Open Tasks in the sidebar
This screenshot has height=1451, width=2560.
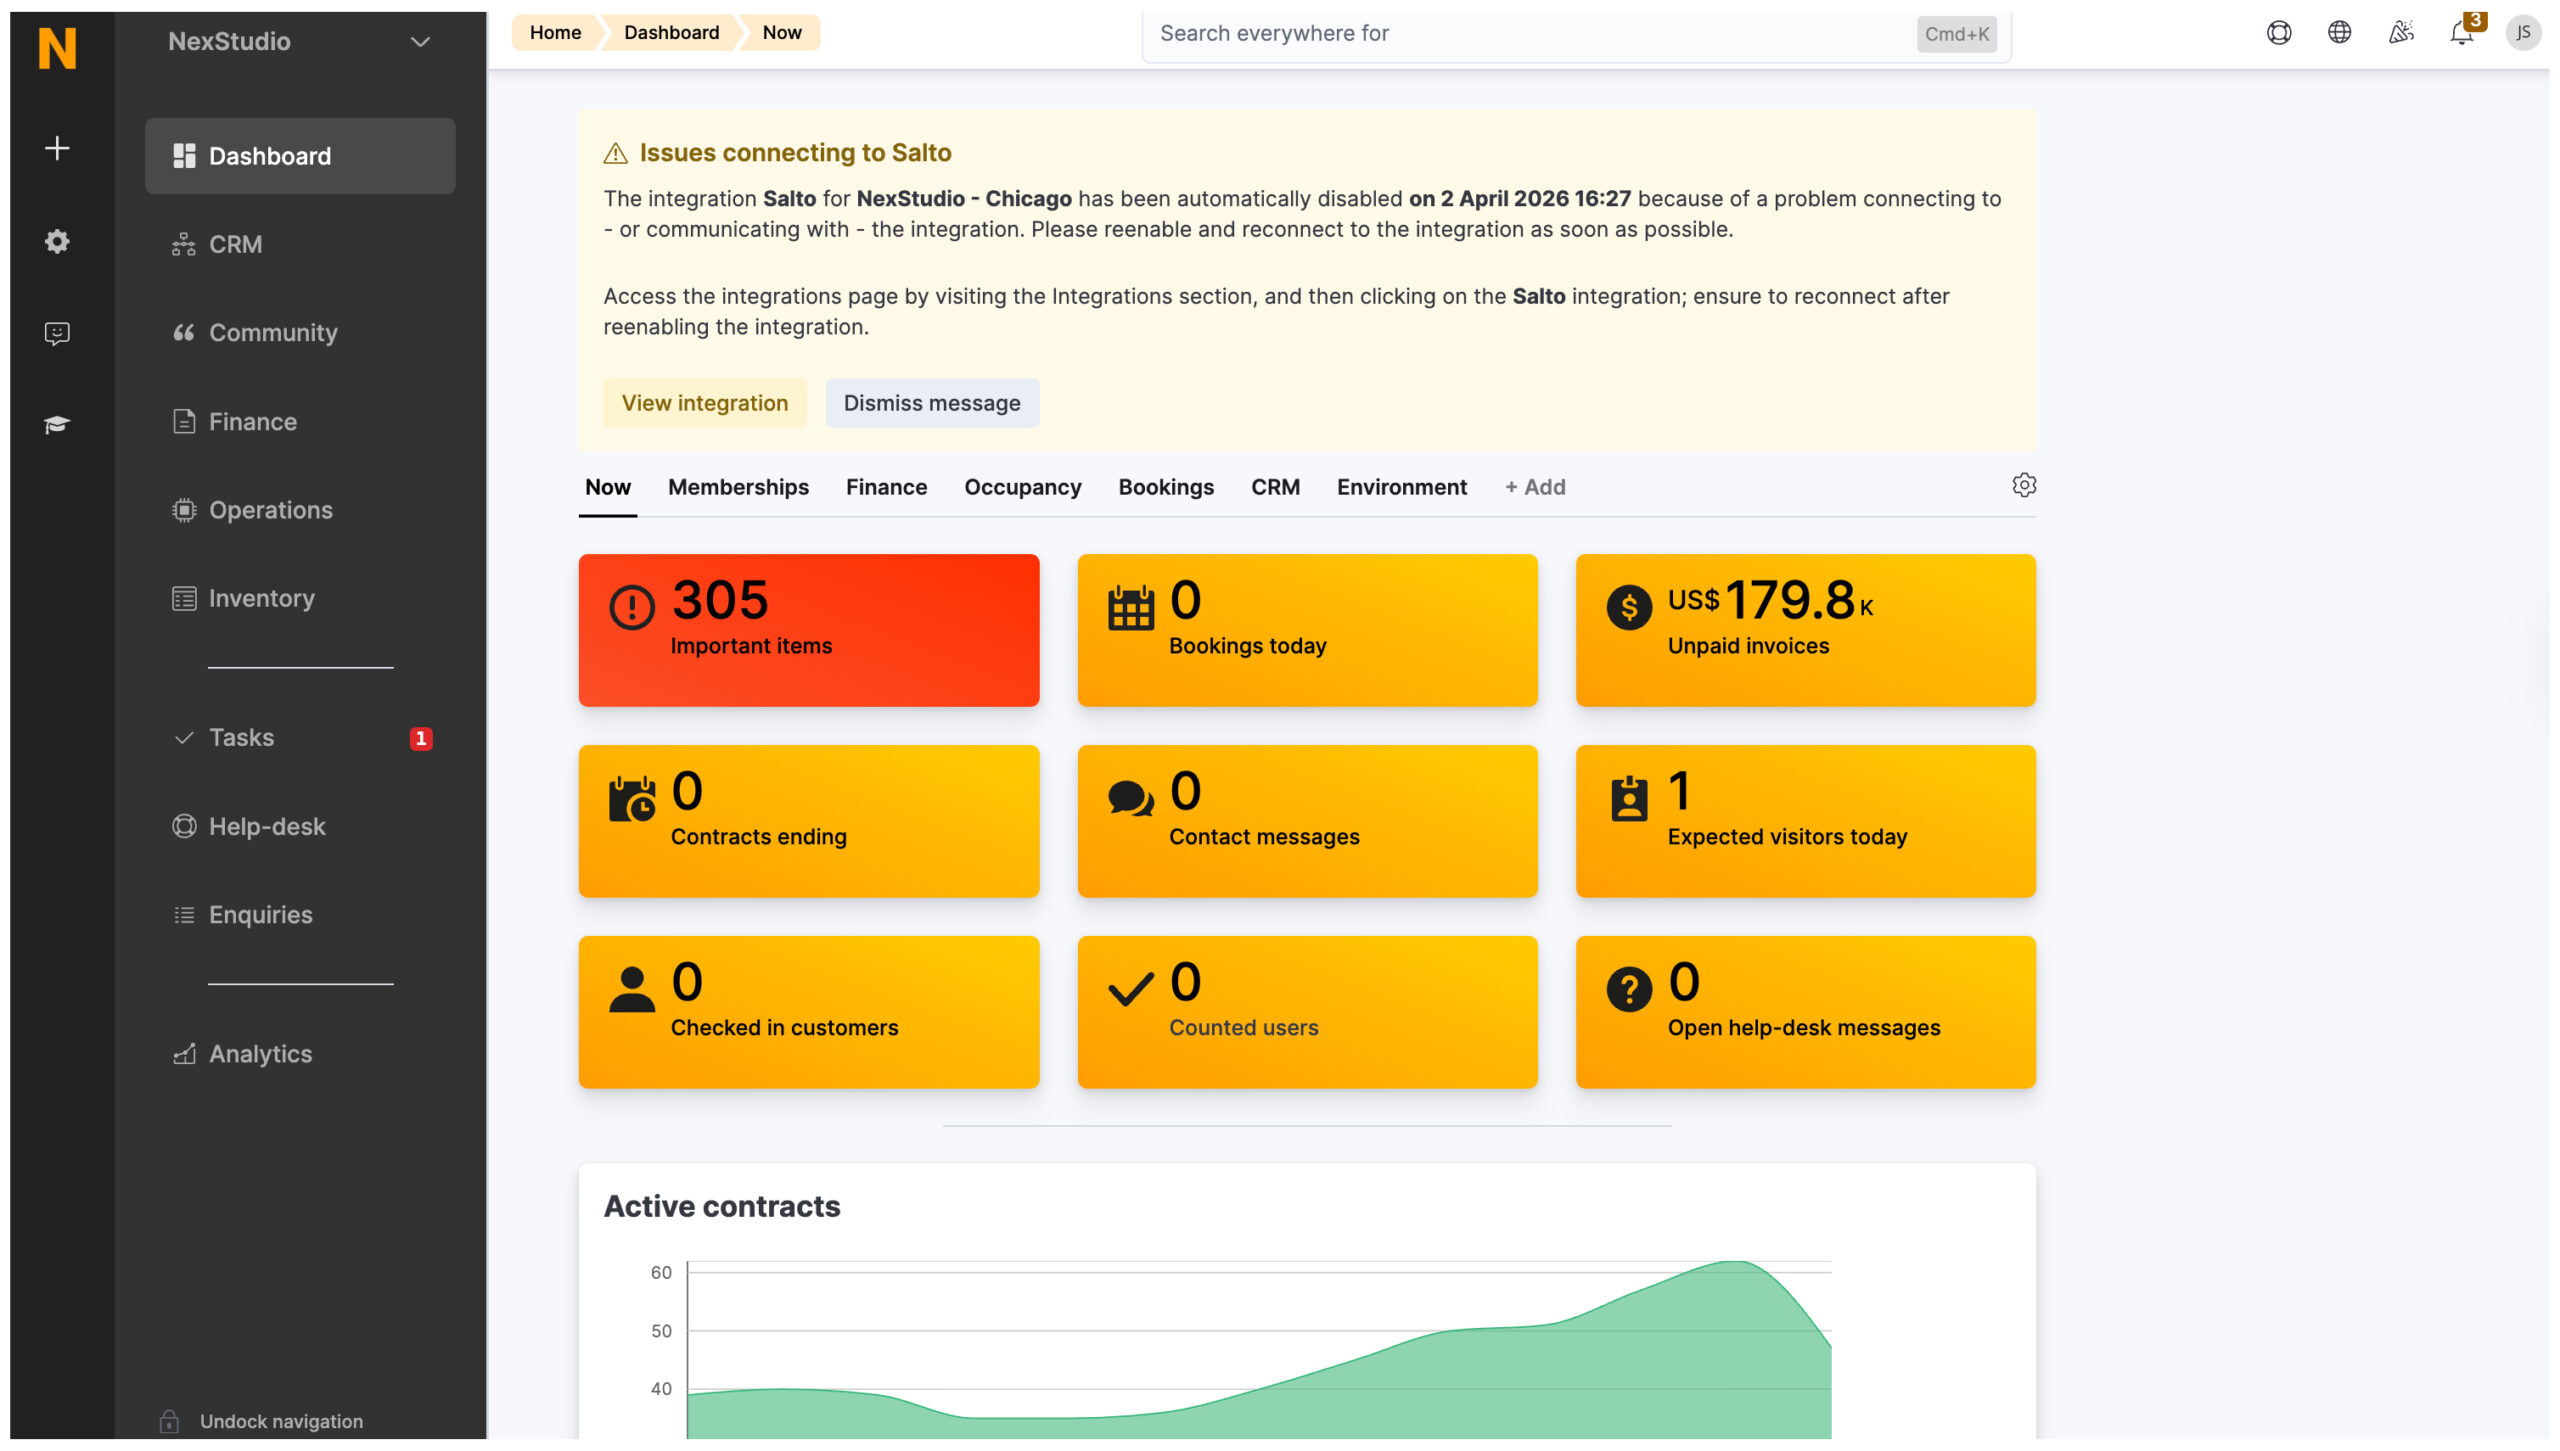pos(300,738)
